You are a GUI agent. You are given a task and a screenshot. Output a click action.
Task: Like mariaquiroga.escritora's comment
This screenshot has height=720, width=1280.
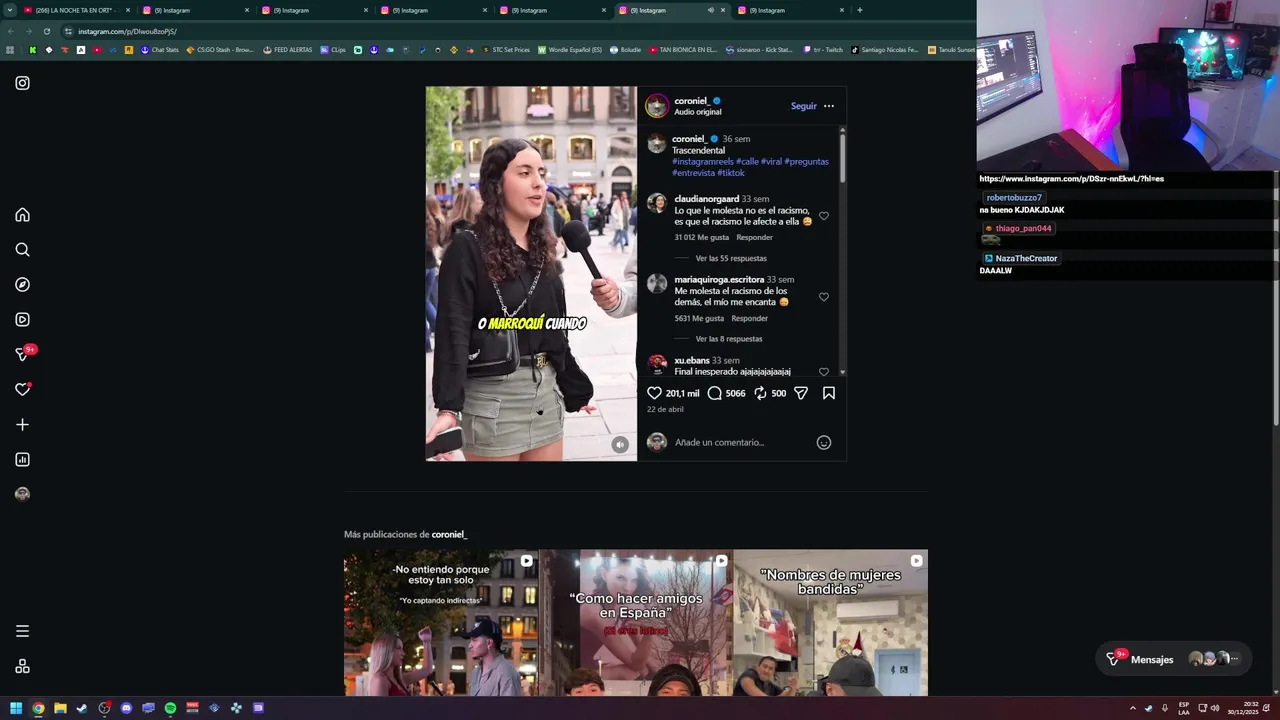click(x=824, y=297)
